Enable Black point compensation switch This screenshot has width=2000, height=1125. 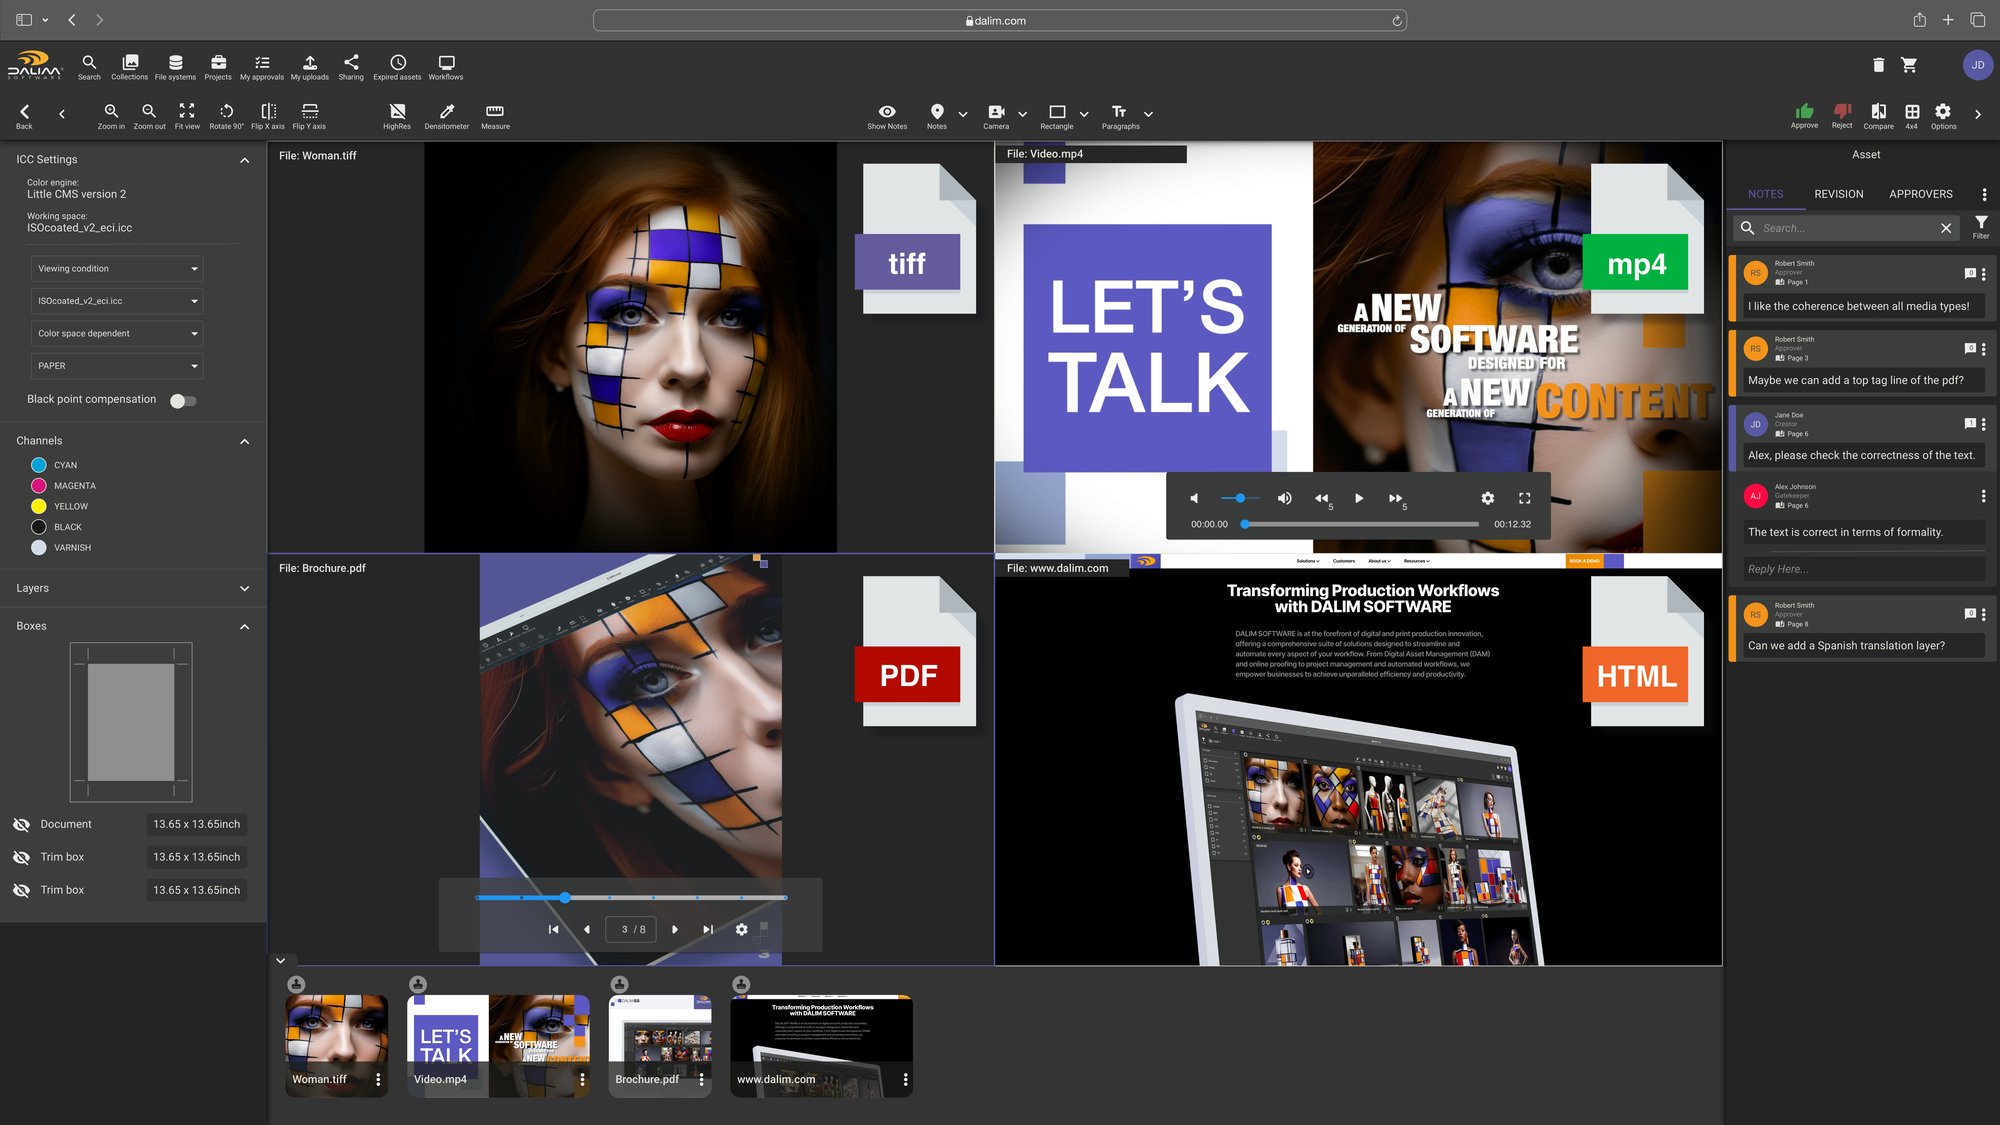coord(183,401)
